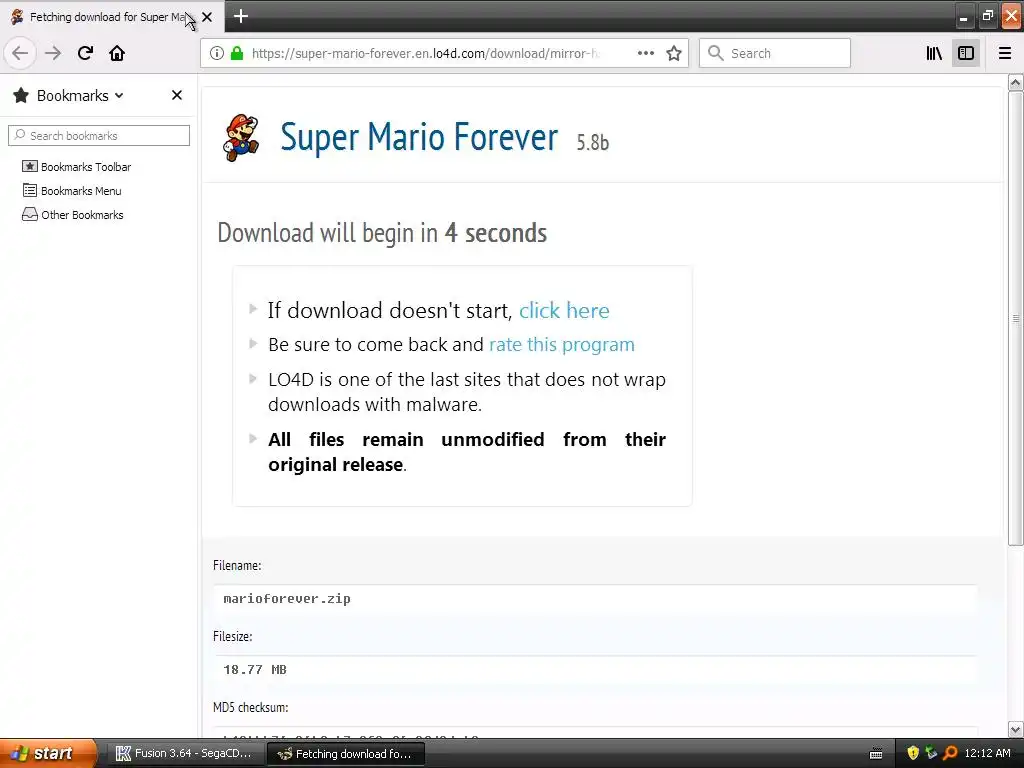Image resolution: width=1024 pixels, height=768 pixels.
Task: Click the page vertical scrollbar thumb
Action: [x=1015, y=318]
